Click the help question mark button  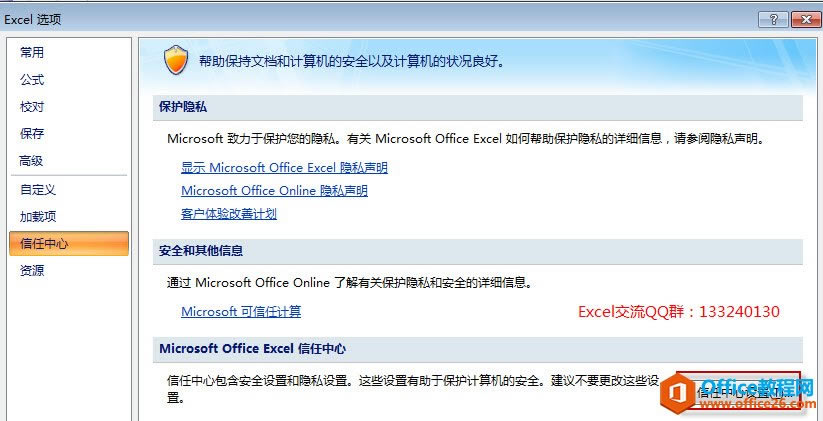(773, 20)
